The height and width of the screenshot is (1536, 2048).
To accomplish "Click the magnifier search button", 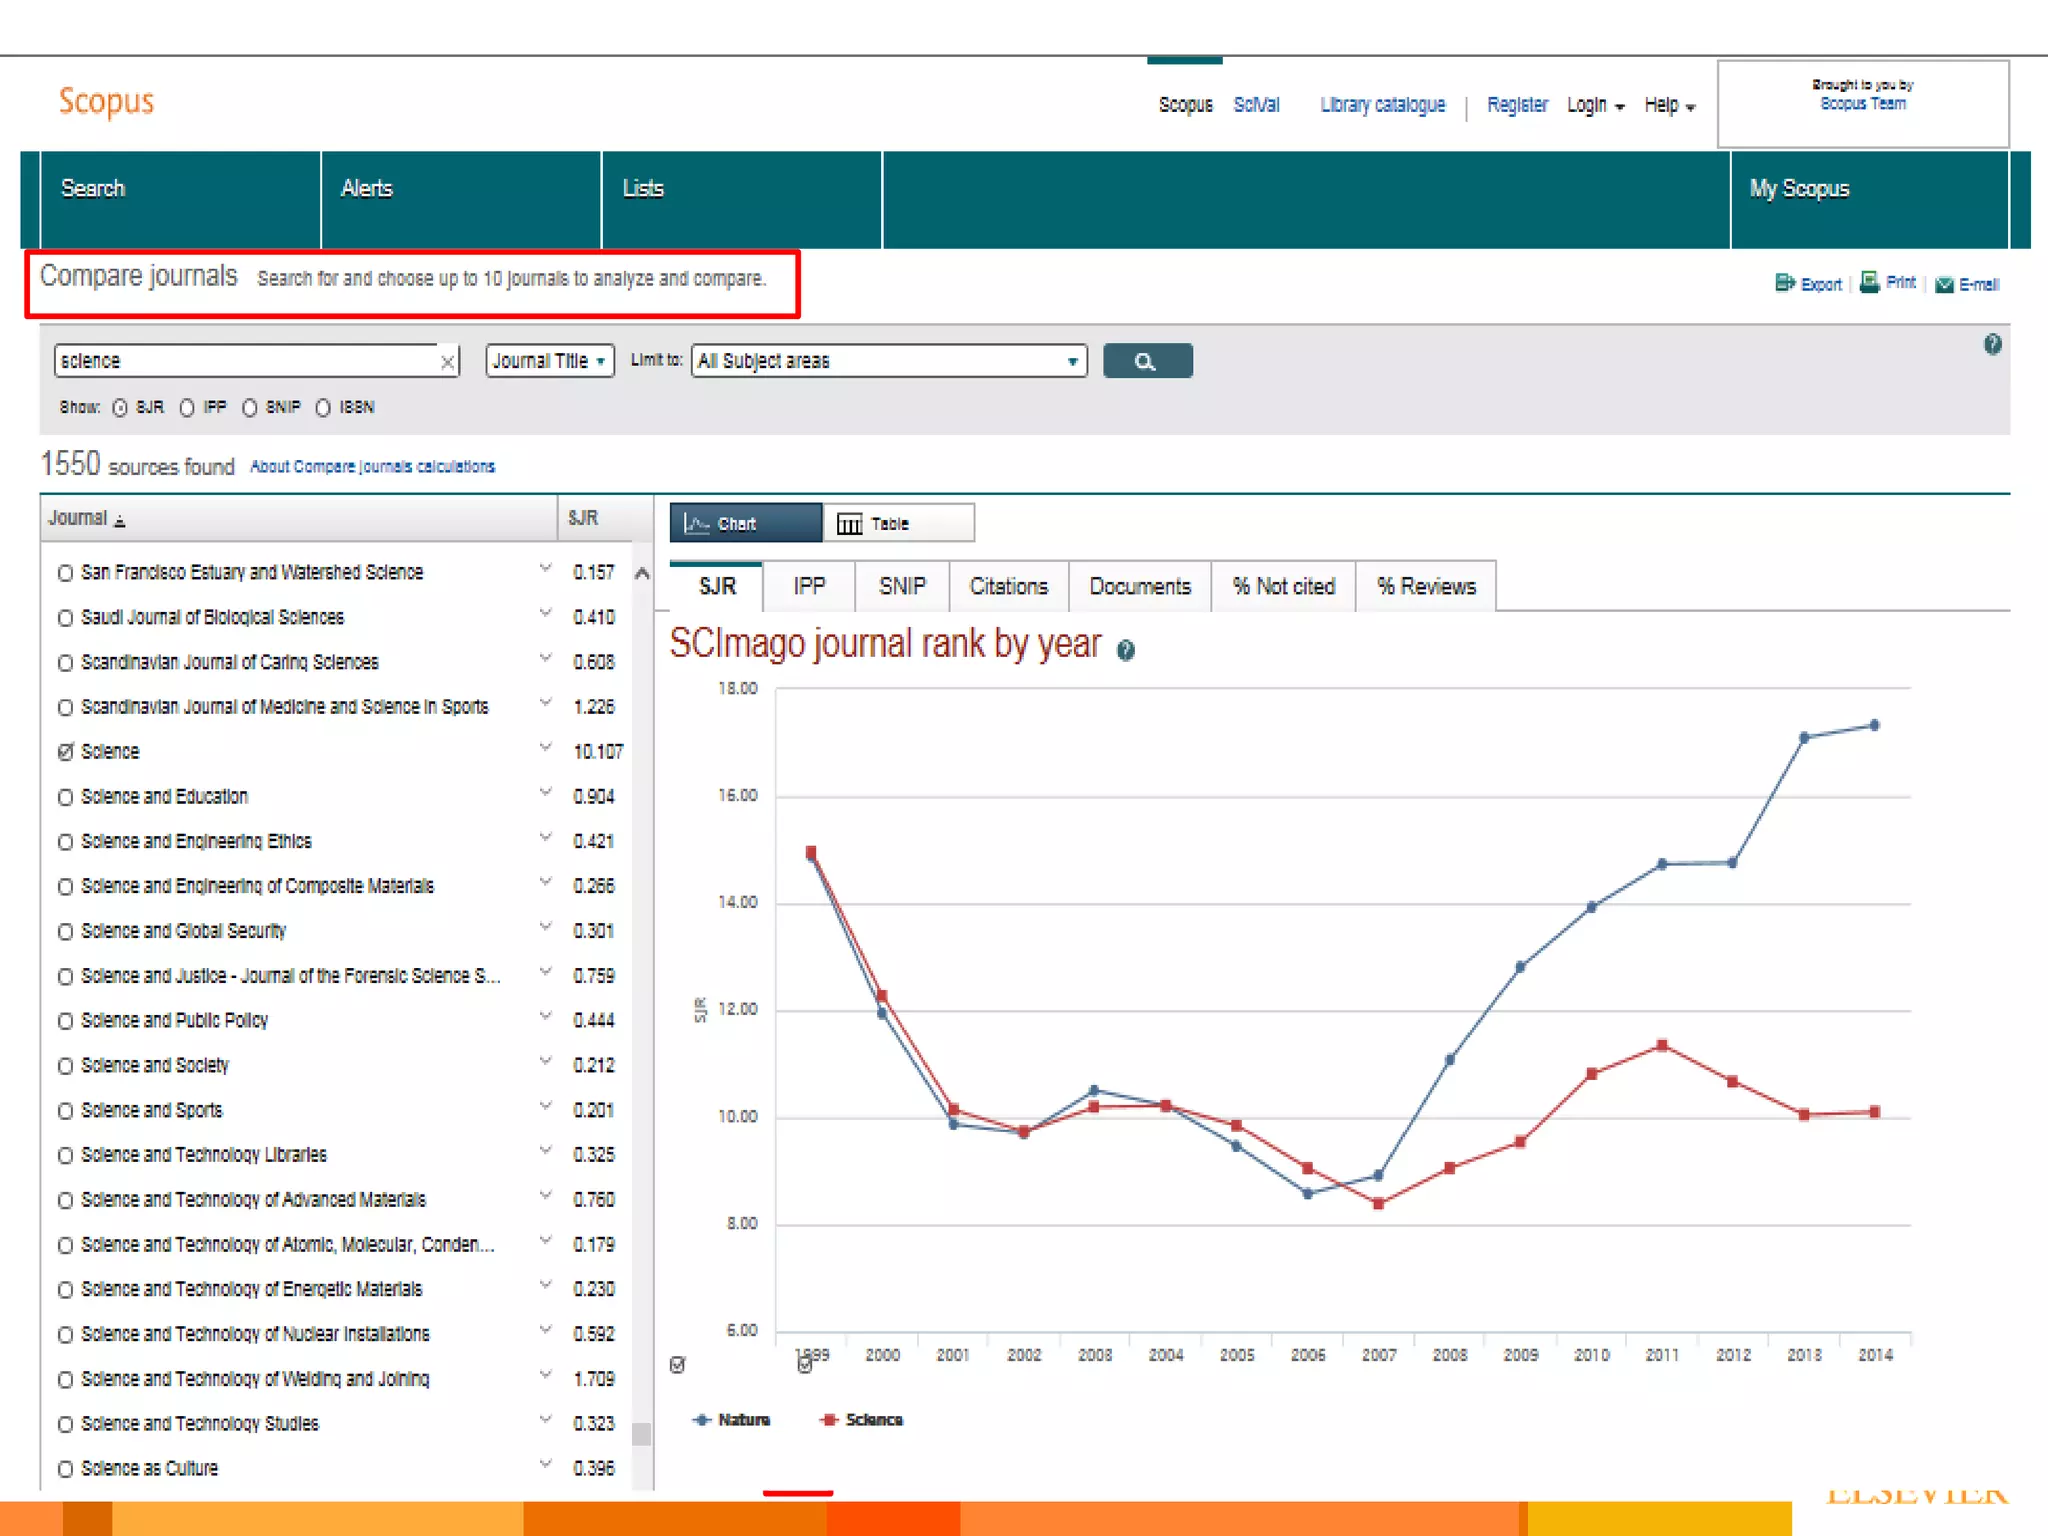I will 1146,361.
